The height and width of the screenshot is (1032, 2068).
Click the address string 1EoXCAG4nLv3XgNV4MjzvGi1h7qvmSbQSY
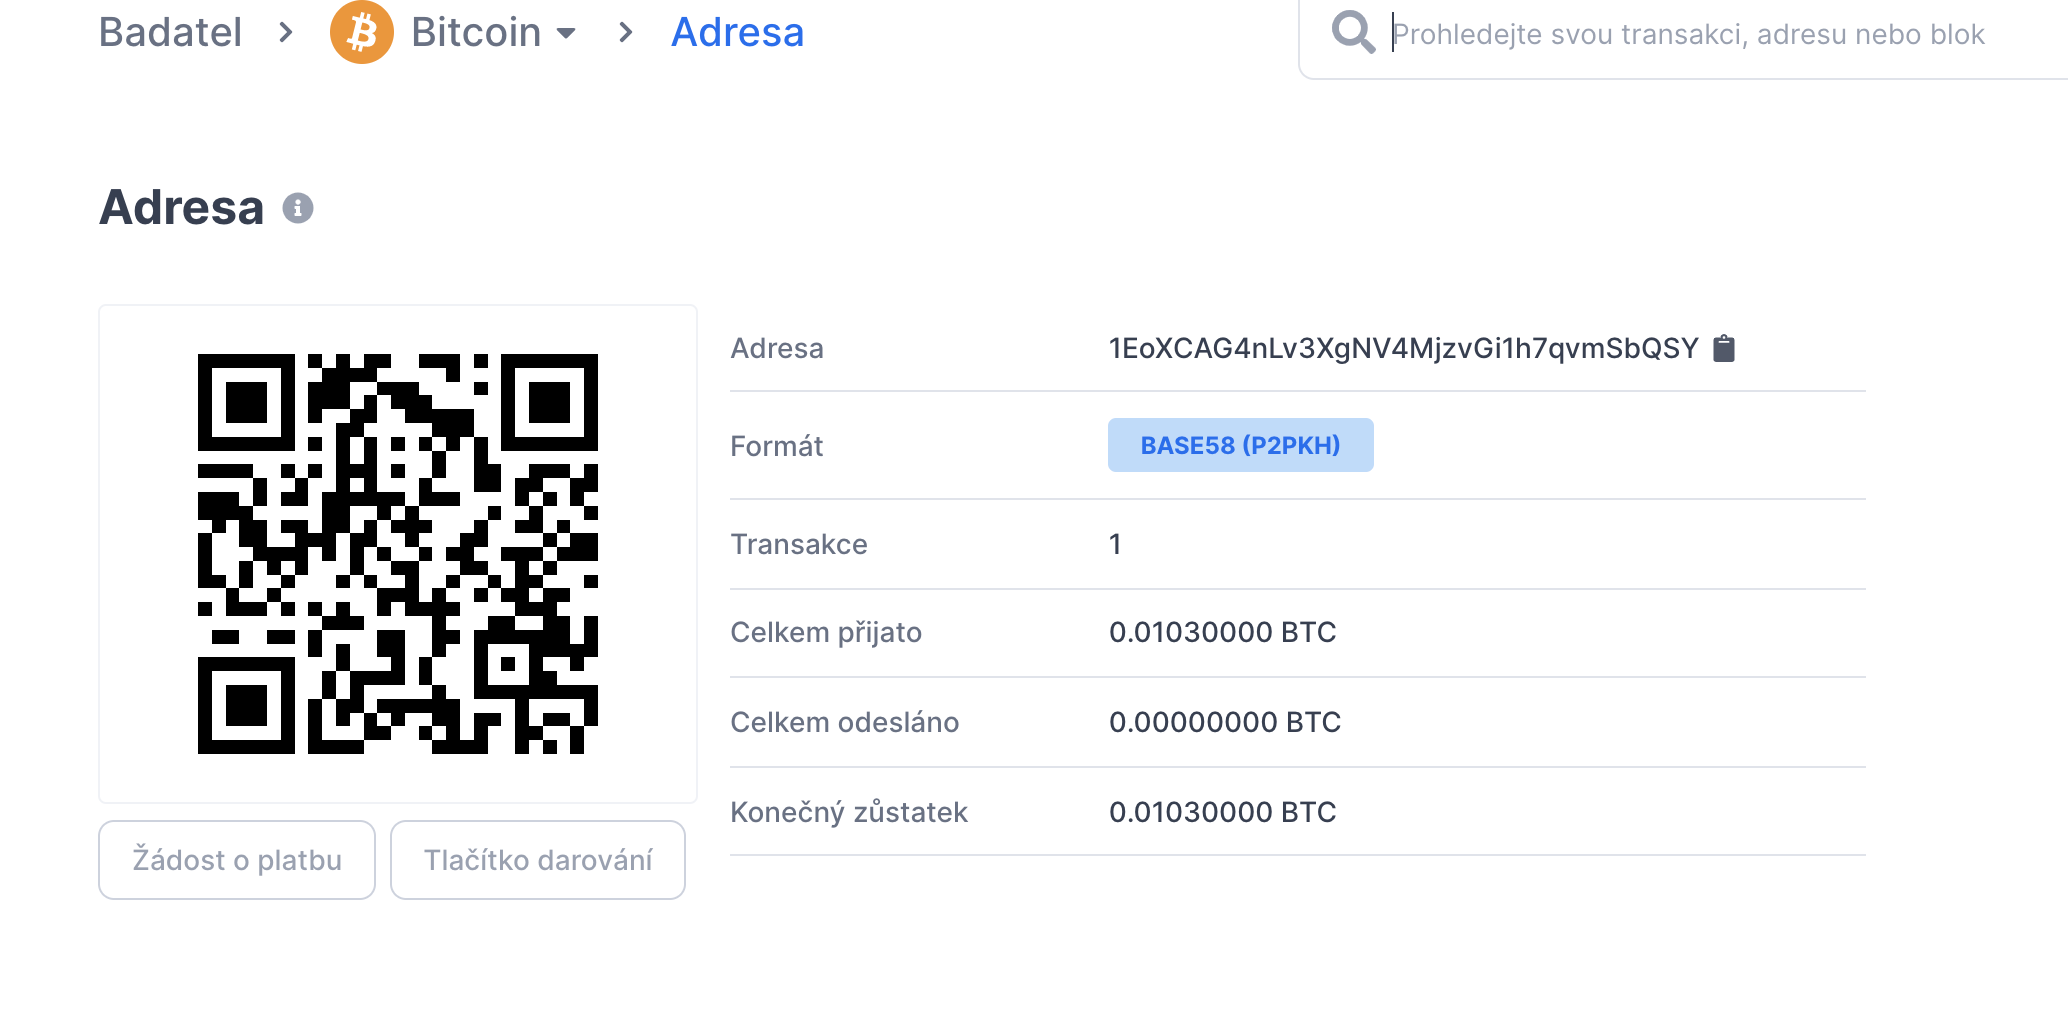tap(1403, 348)
